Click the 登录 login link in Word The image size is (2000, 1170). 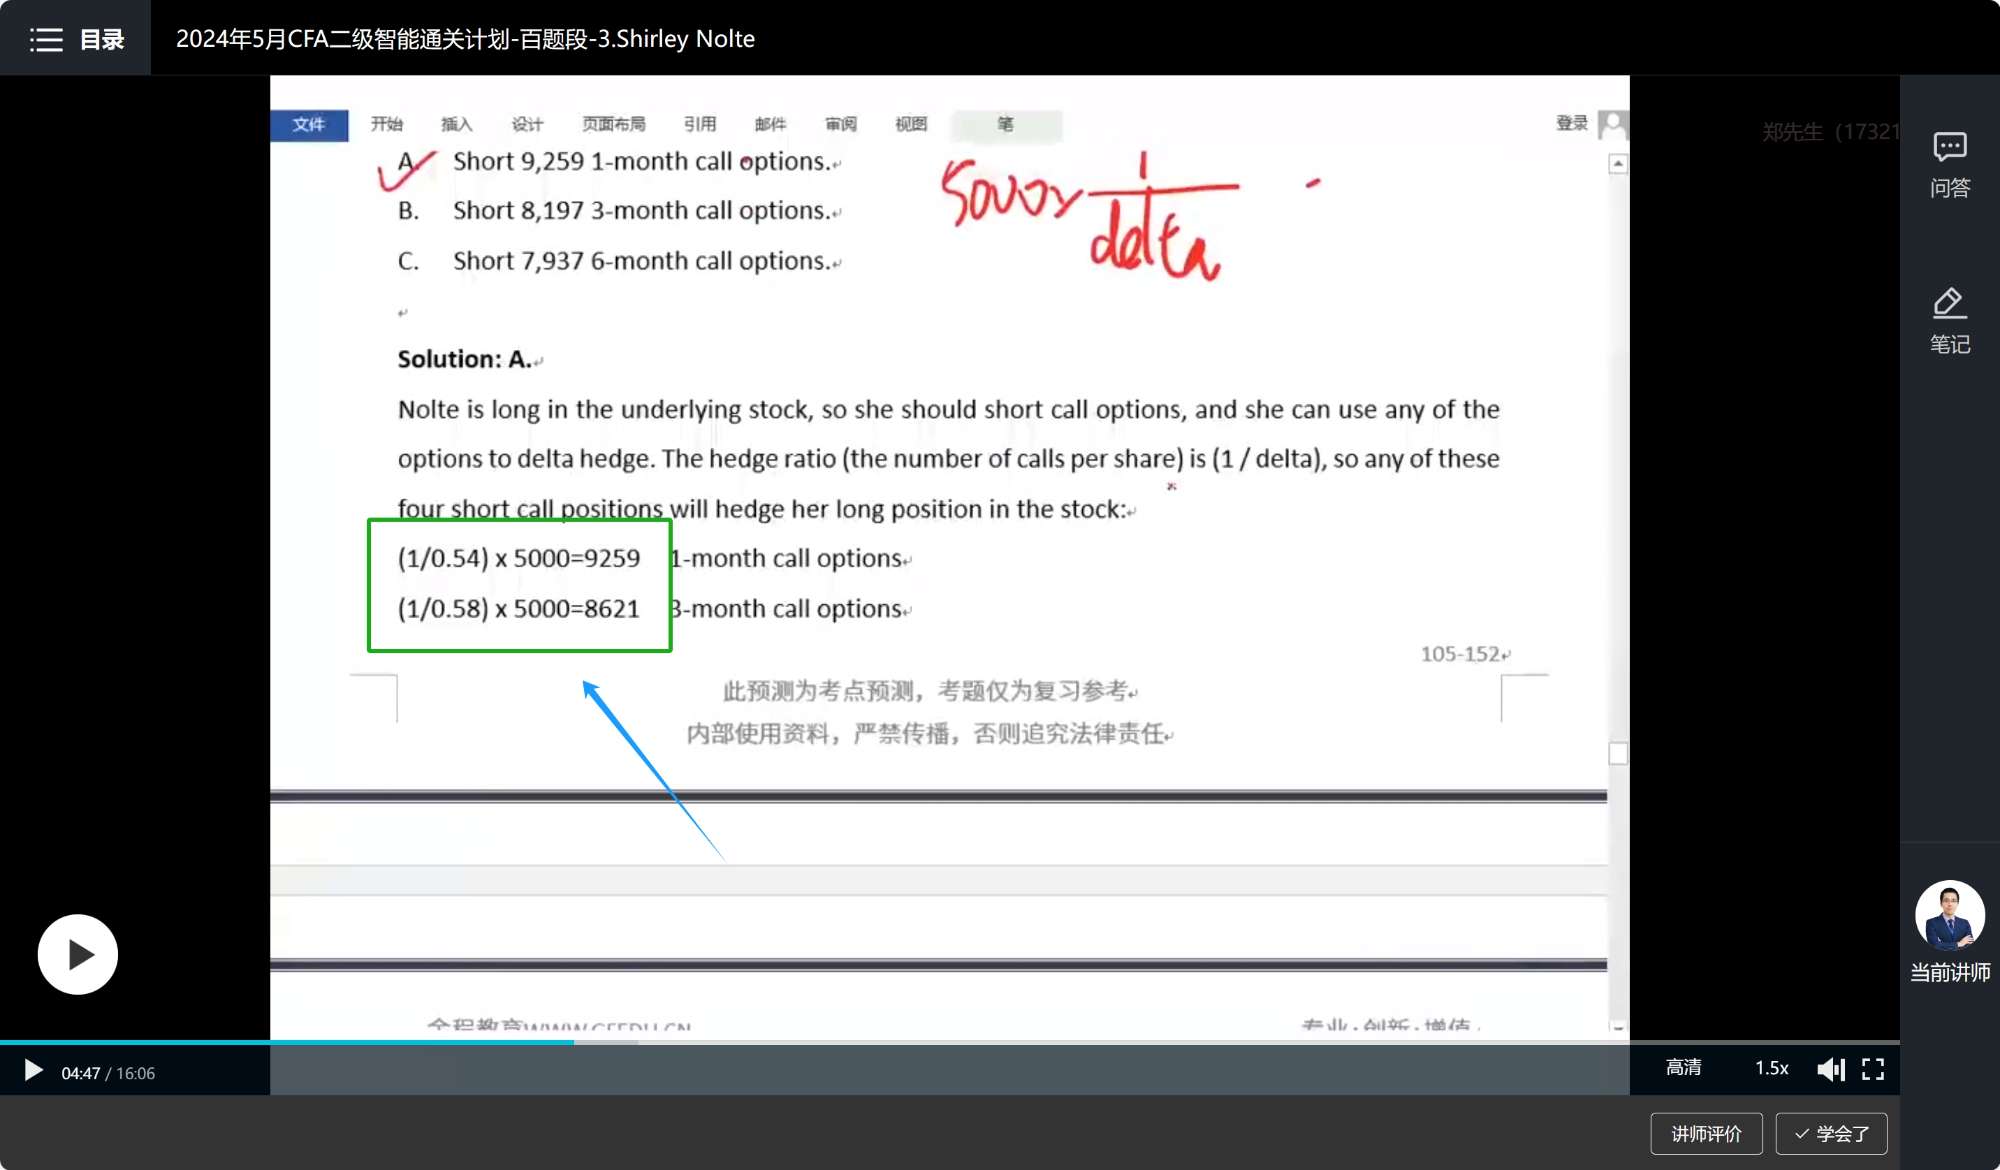click(1571, 123)
